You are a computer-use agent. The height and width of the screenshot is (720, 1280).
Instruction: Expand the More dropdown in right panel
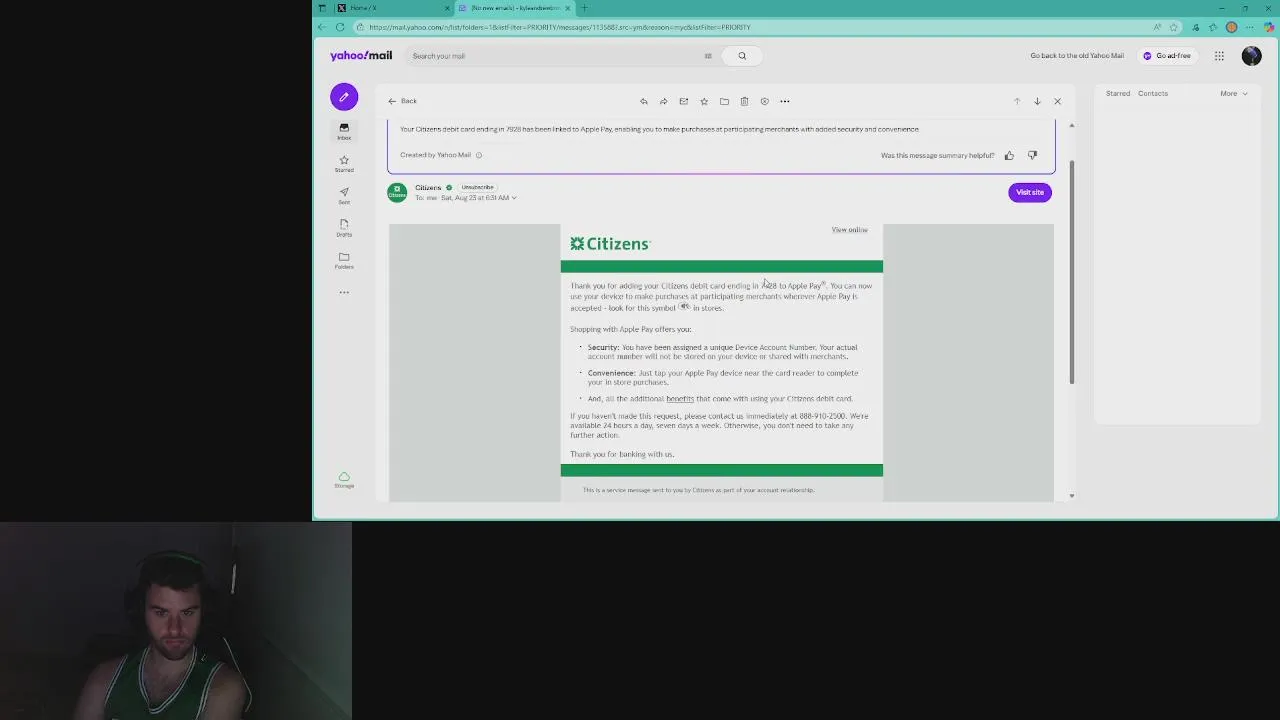[x=1233, y=94]
